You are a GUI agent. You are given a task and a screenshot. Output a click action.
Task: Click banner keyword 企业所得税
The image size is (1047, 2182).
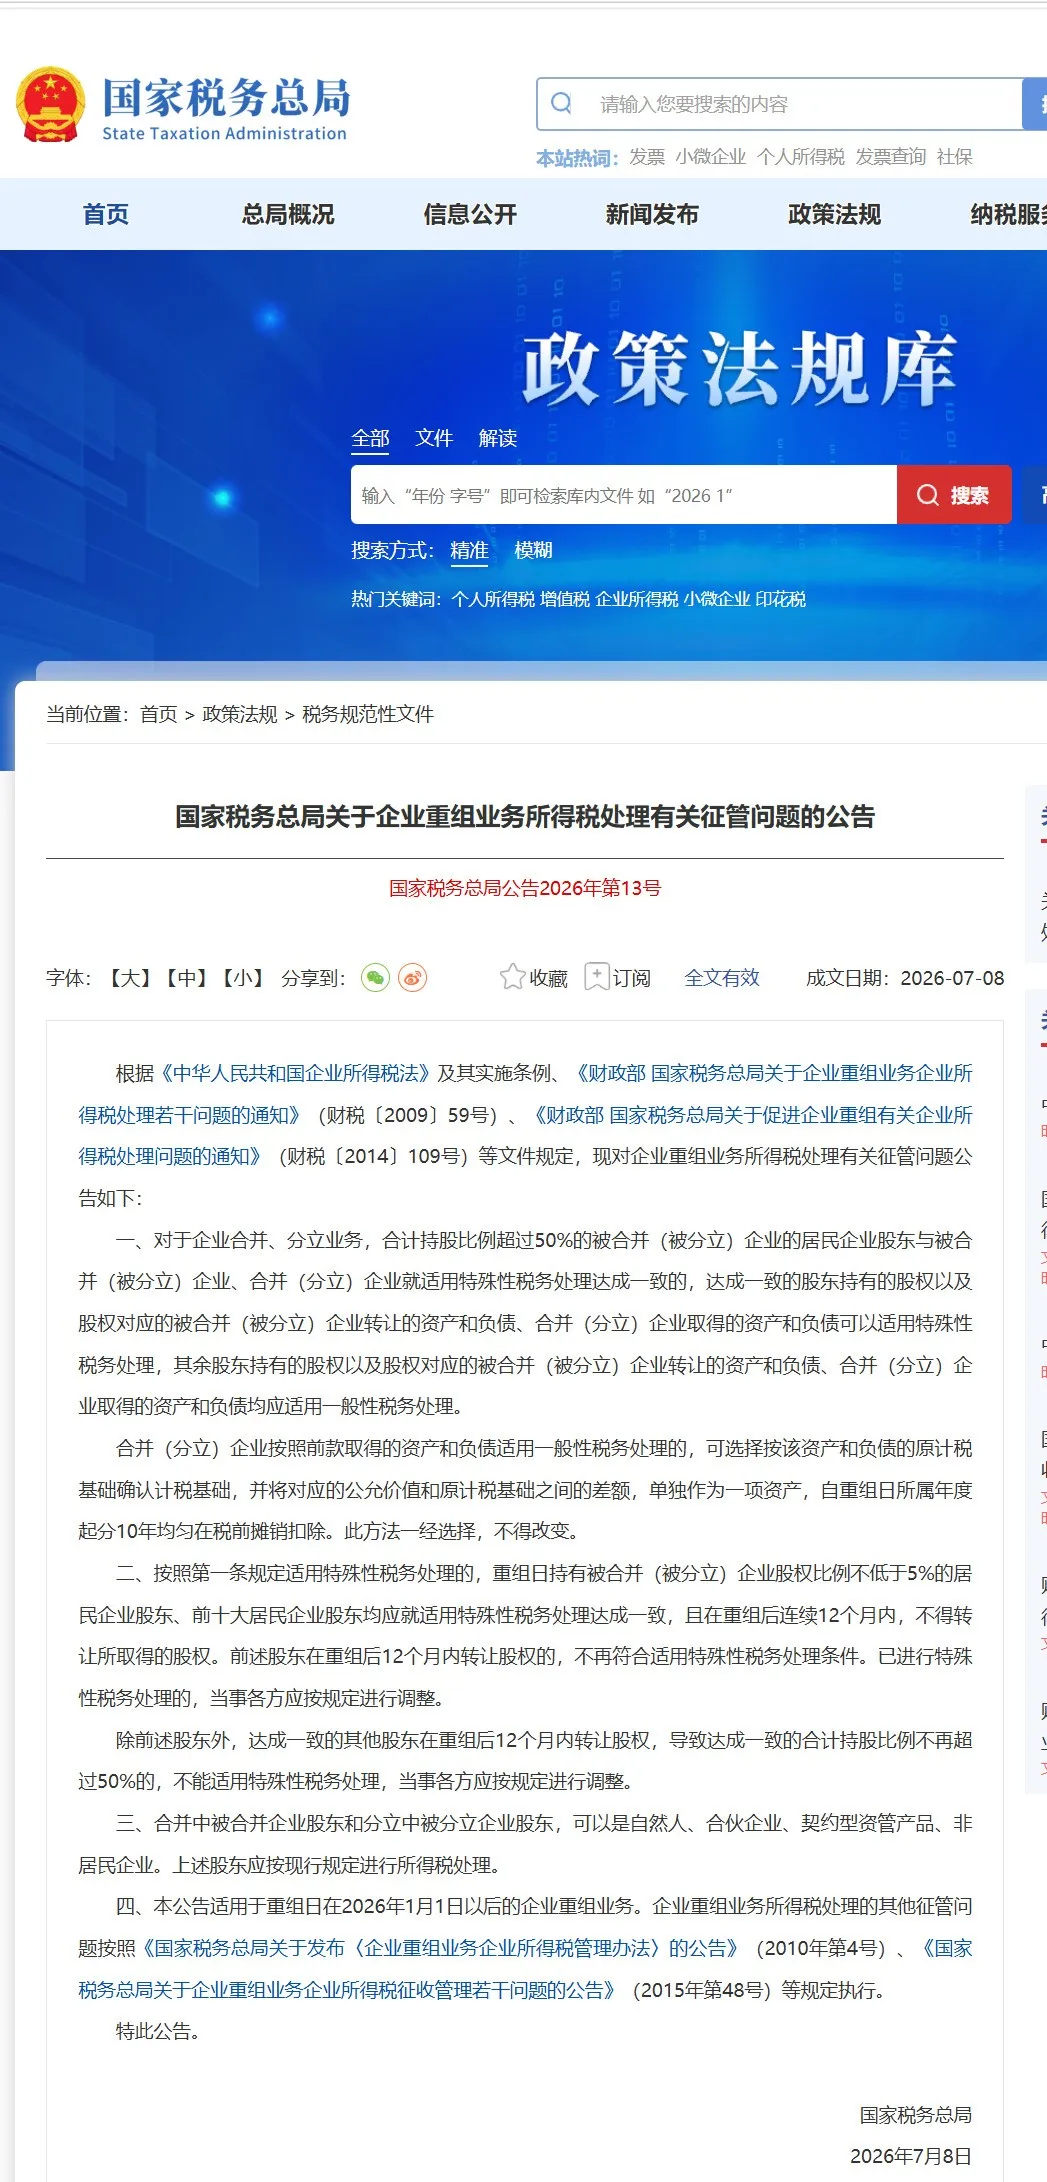click(x=637, y=599)
